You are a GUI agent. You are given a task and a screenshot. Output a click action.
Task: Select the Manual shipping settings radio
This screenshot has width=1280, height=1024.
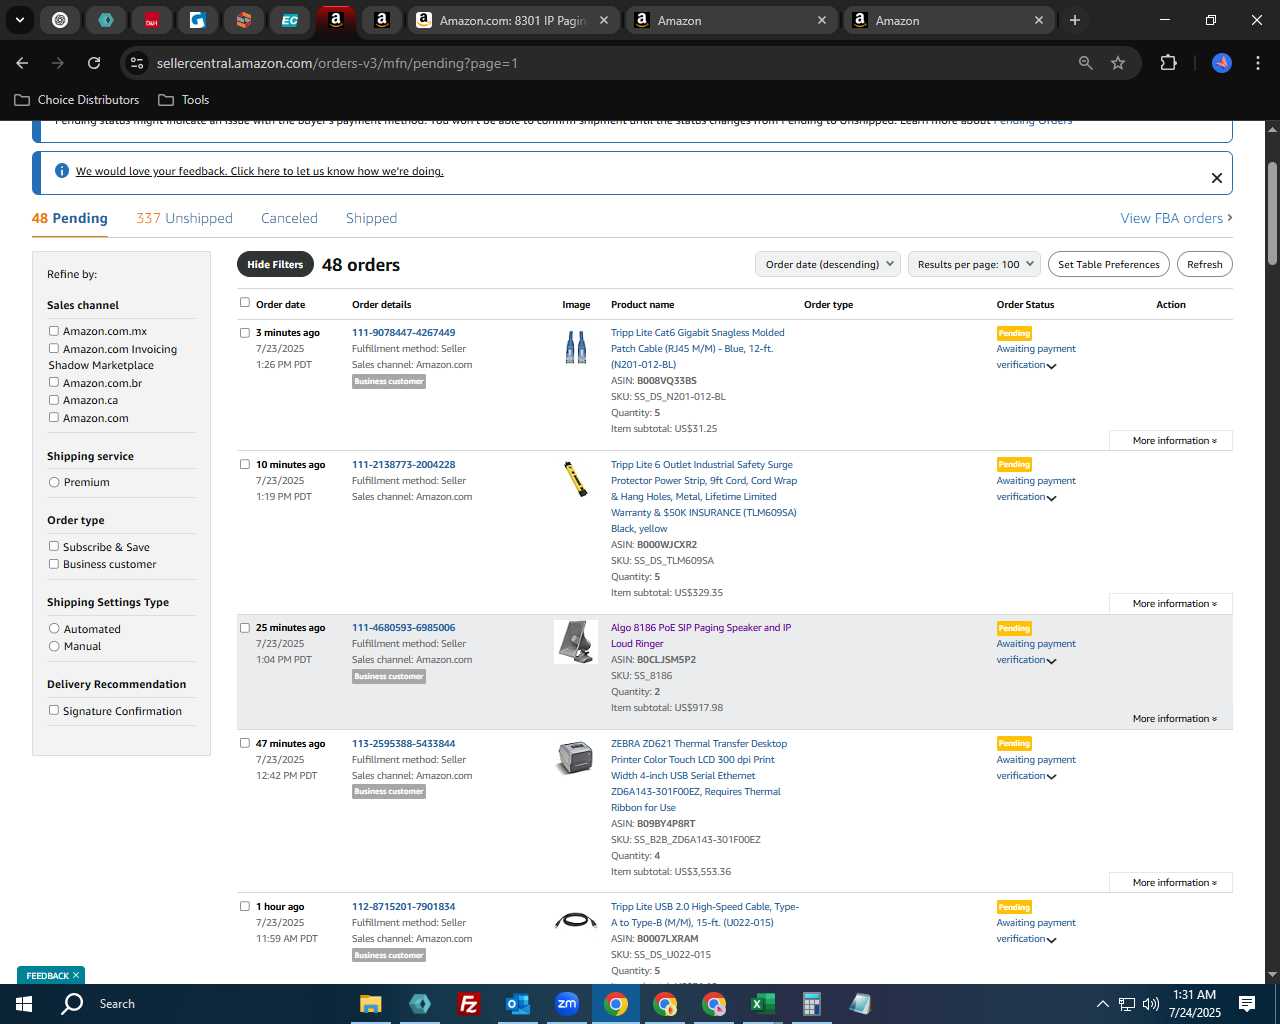click(54, 646)
